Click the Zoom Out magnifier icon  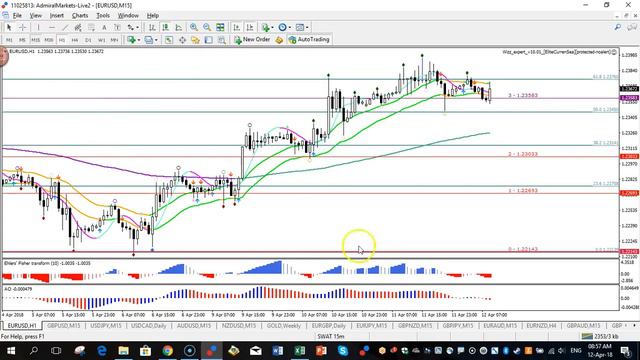click(x=207, y=27)
